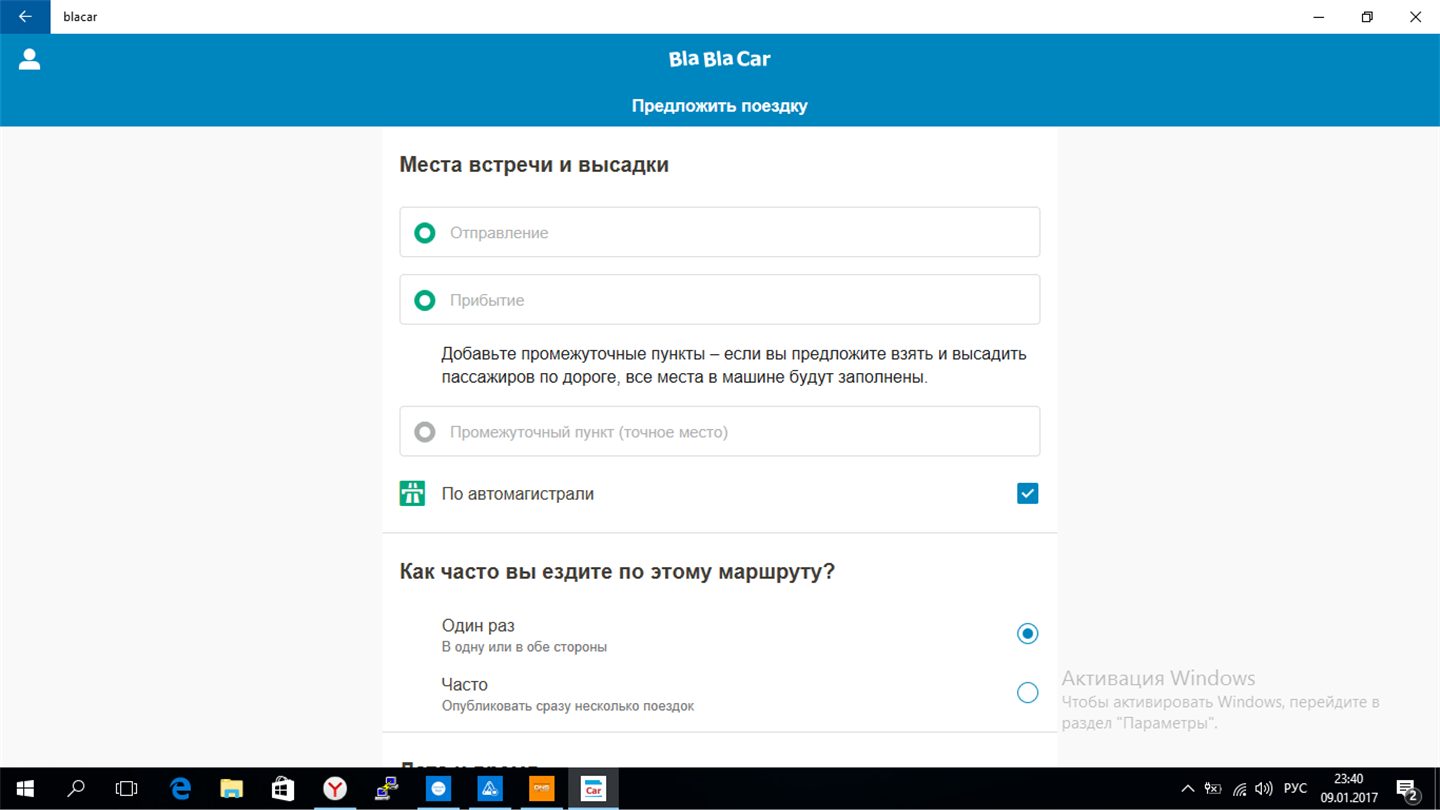Select the Один раз radio button
The image size is (1440, 810).
1027,633
